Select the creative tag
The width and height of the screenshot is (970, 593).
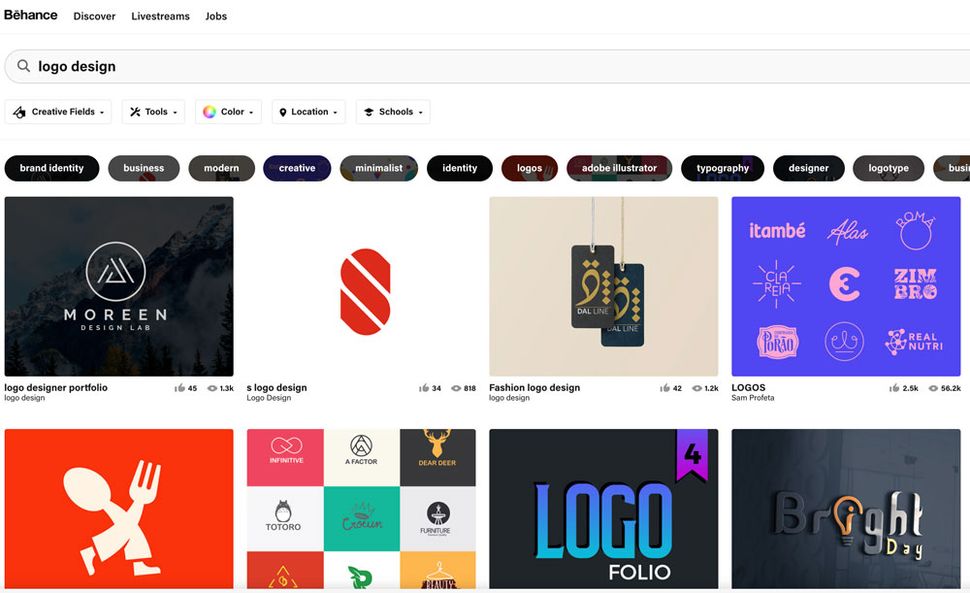click(297, 168)
